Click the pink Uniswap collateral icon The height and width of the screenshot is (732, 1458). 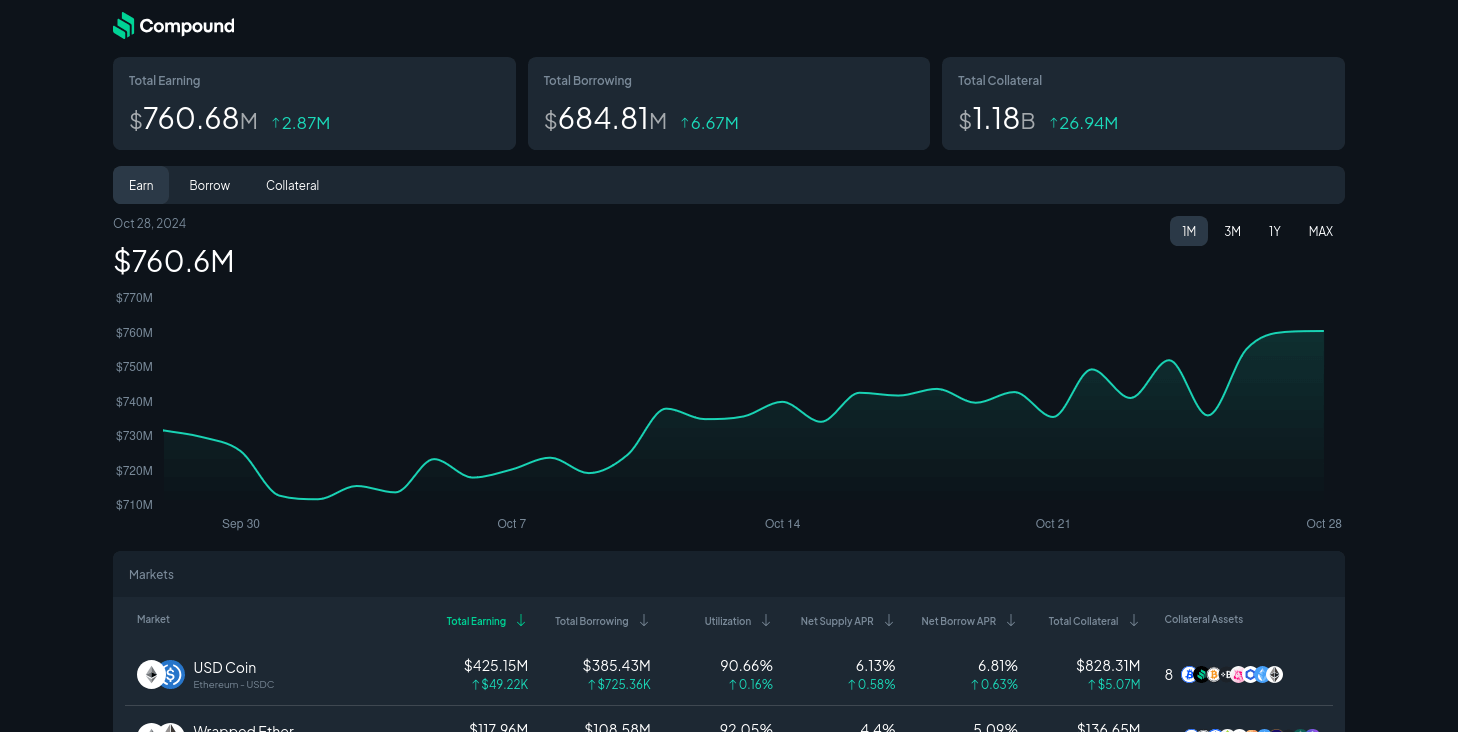click(1238, 674)
